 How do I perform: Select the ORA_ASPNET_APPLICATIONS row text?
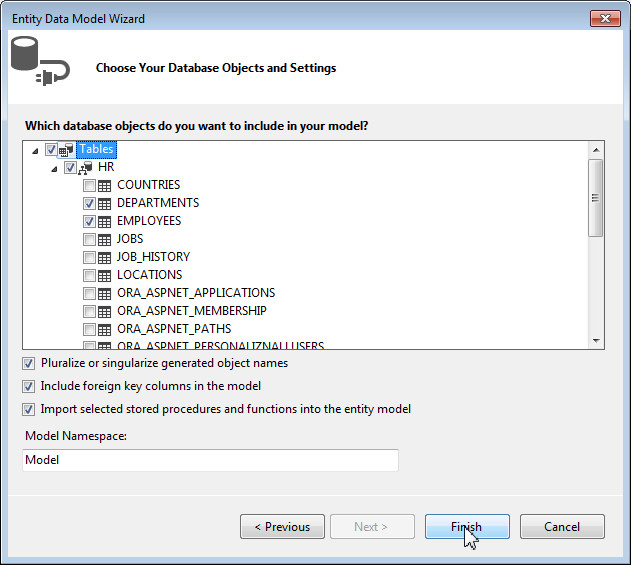[x=196, y=293]
